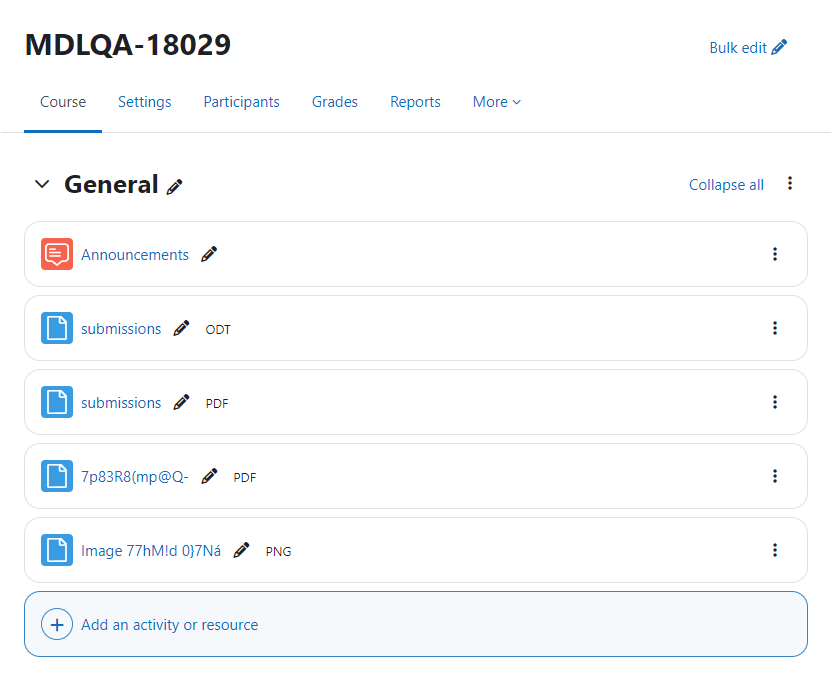Click the file icon for submissions PDF
The width and height of the screenshot is (840, 674).
tap(57, 402)
